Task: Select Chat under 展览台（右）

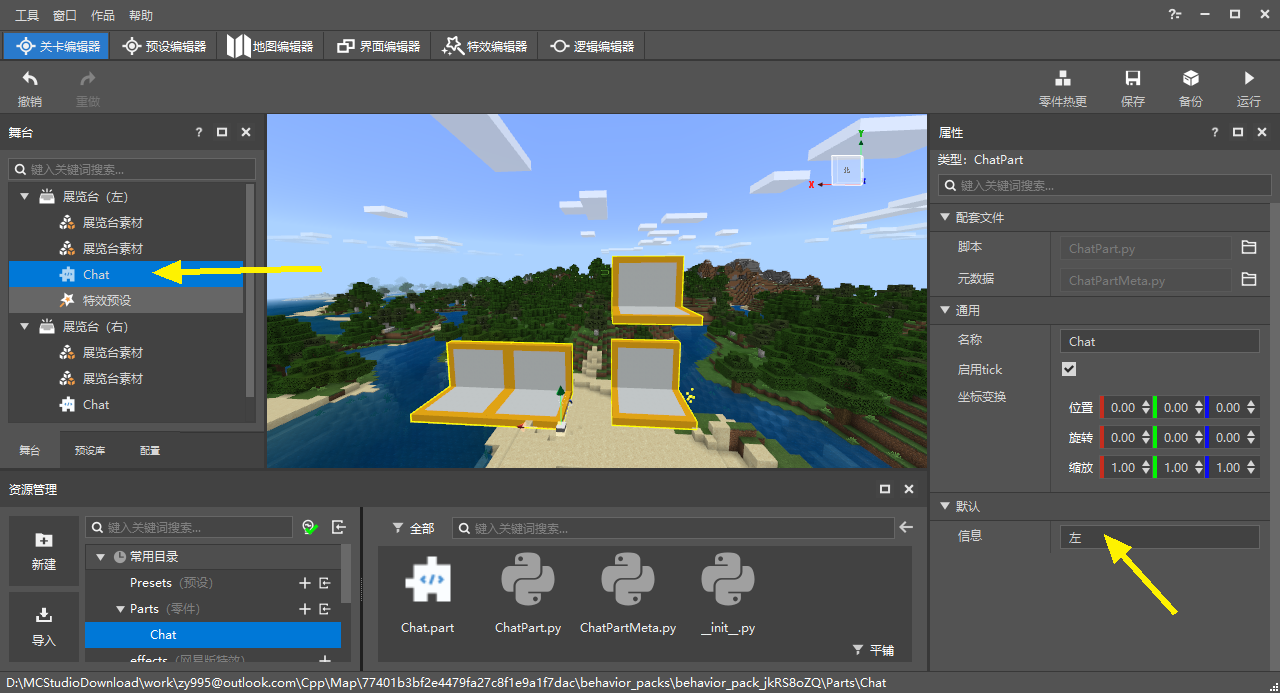Action: click(126, 405)
